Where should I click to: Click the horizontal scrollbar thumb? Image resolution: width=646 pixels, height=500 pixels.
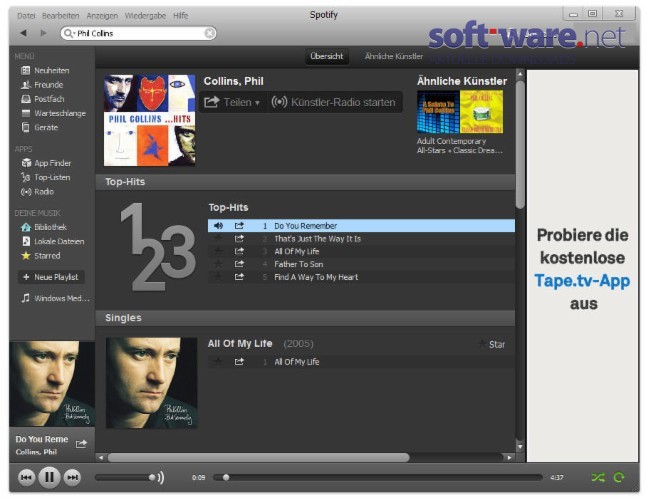point(259,458)
